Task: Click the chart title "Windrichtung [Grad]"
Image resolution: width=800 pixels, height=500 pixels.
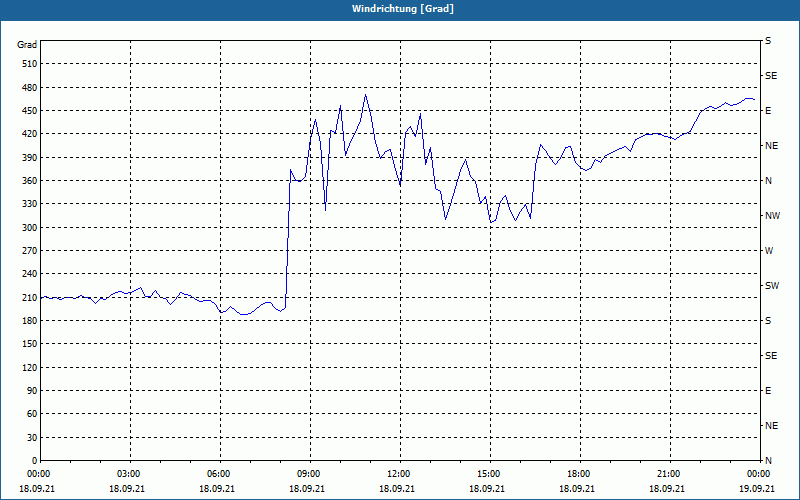Action: click(x=403, y=9)
